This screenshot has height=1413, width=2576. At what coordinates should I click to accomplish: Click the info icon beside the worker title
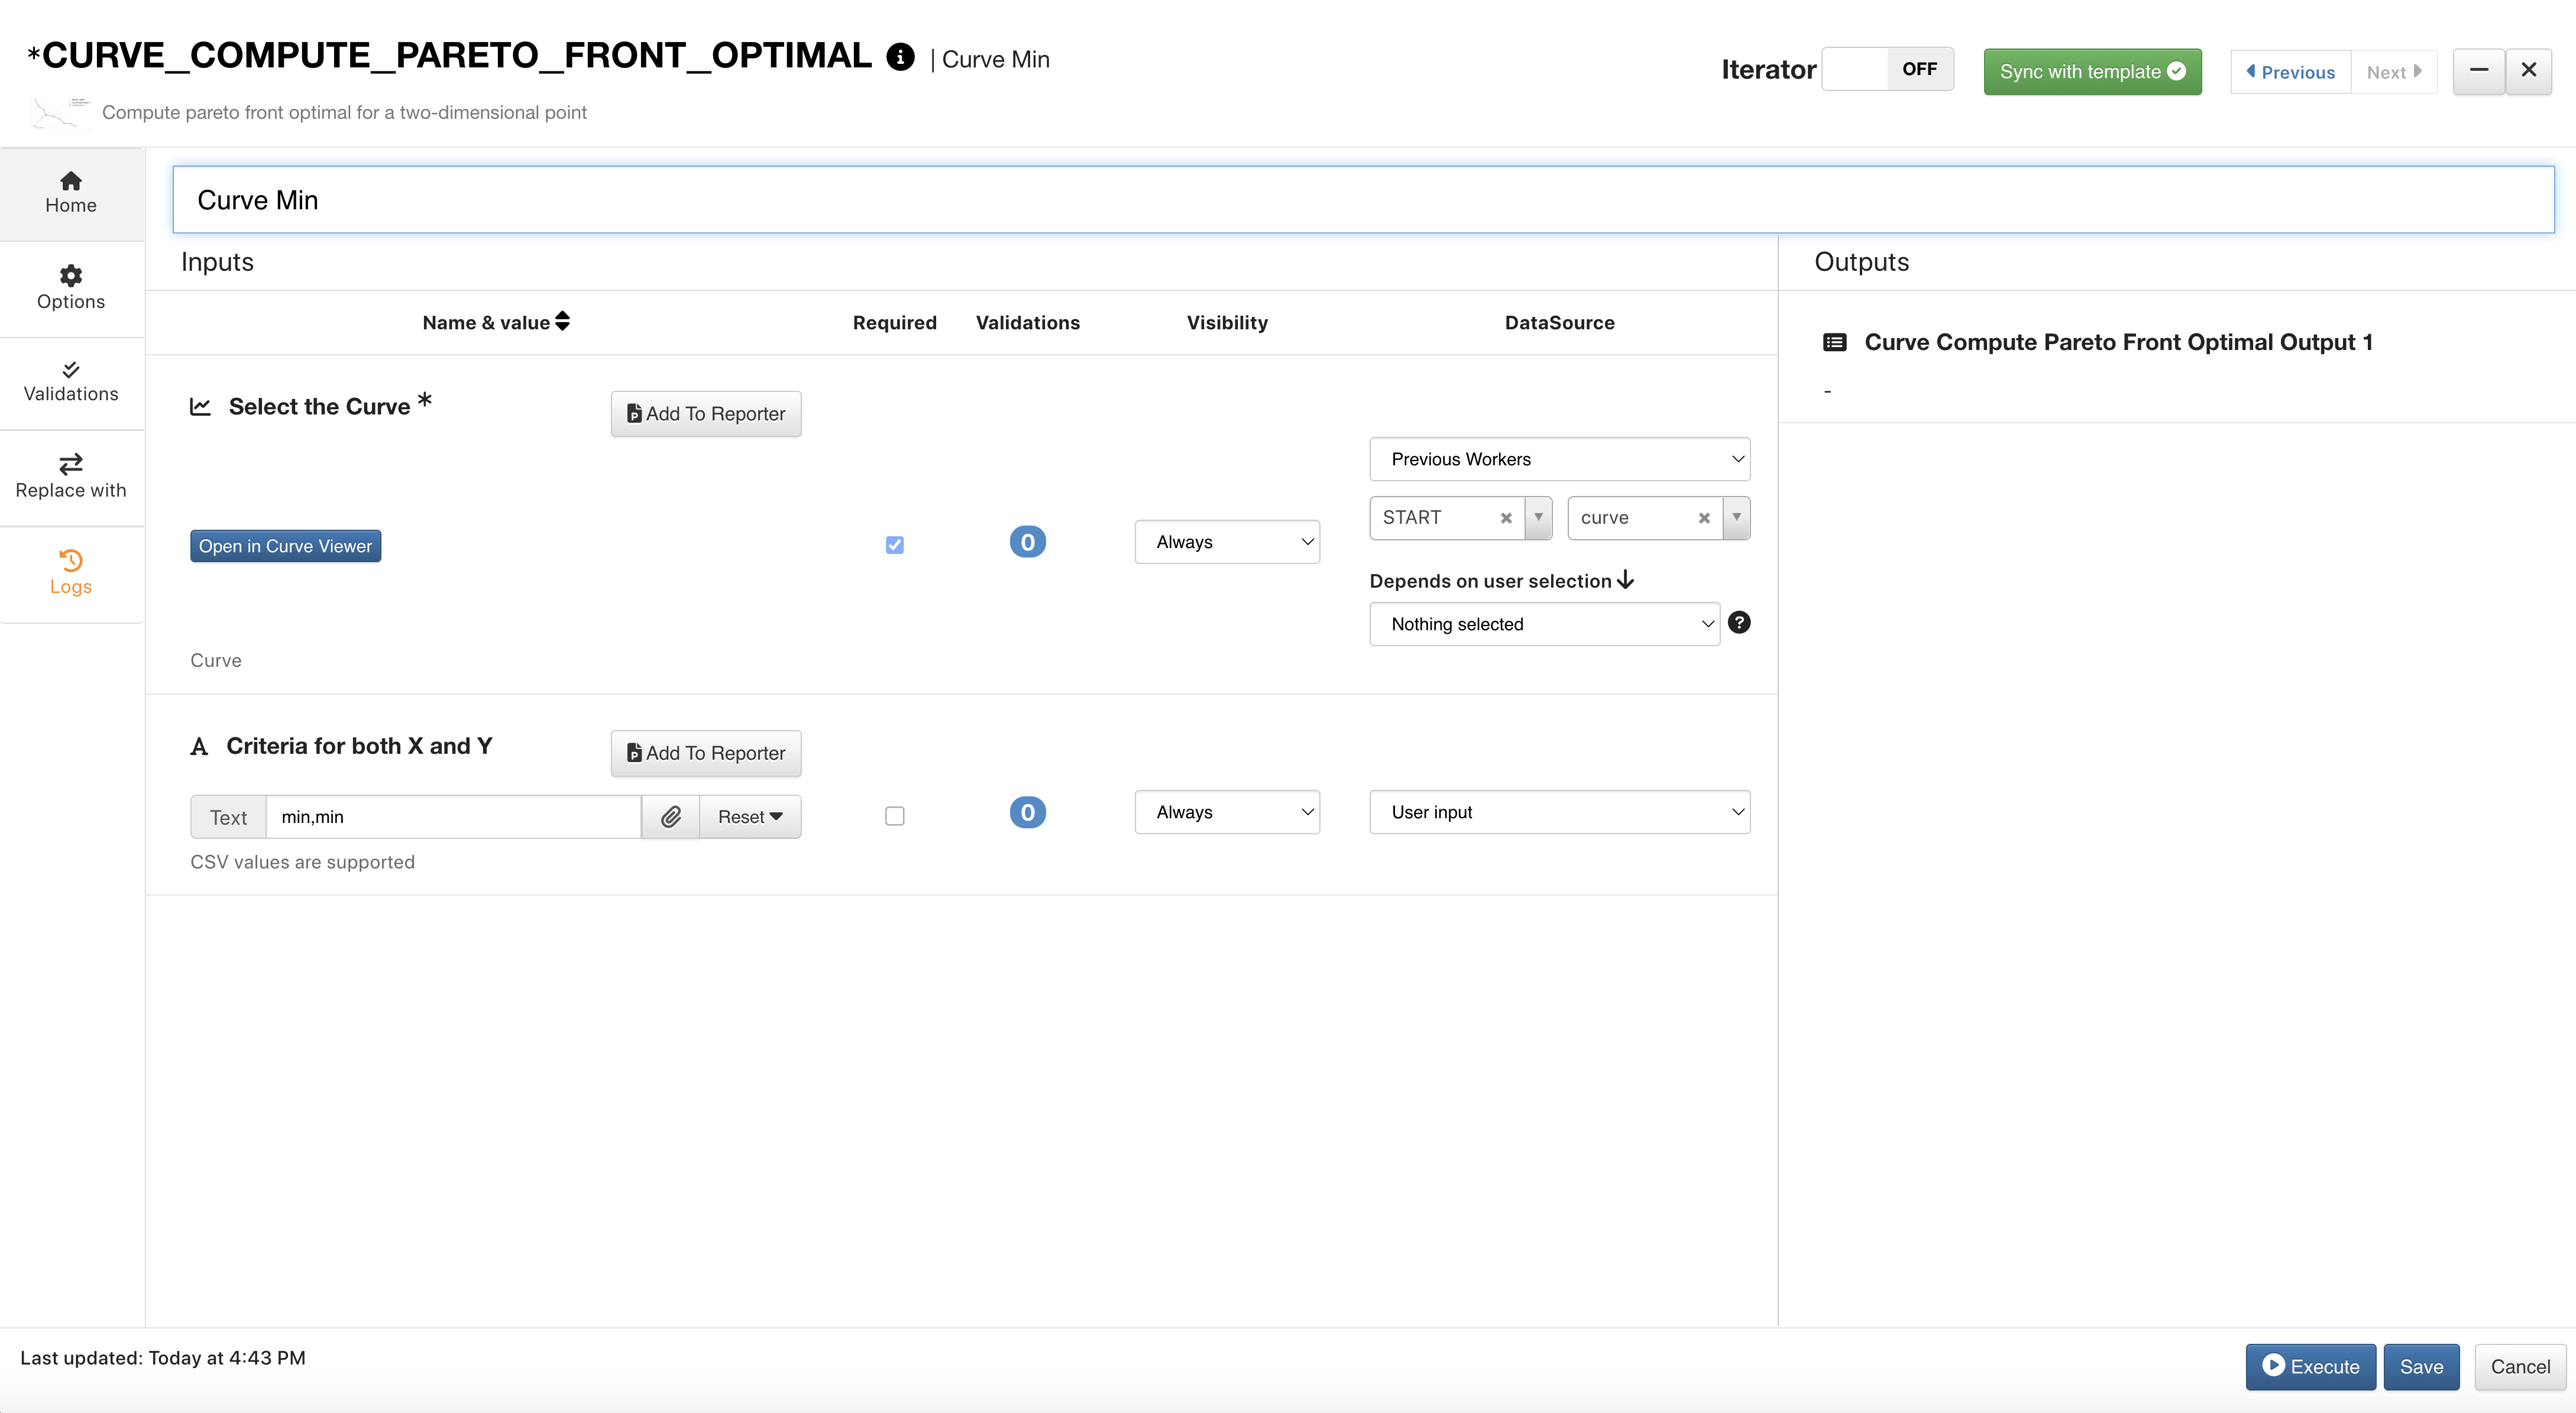click(900, 57)
